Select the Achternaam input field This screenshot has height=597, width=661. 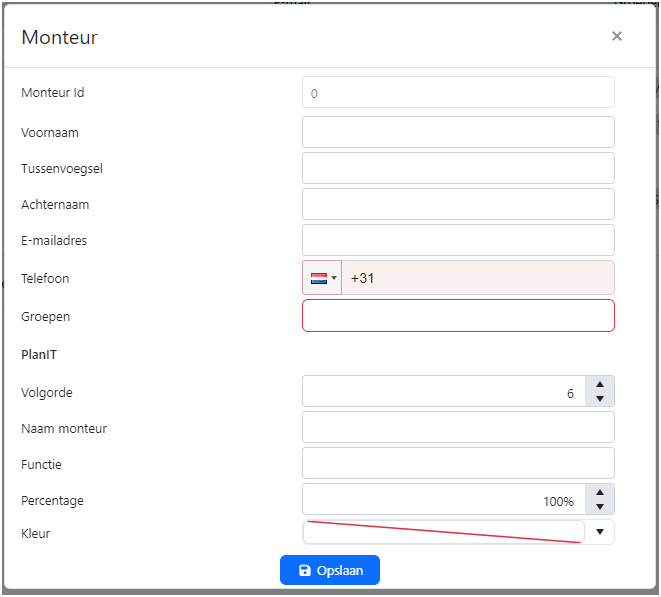[x=458, y=204]
